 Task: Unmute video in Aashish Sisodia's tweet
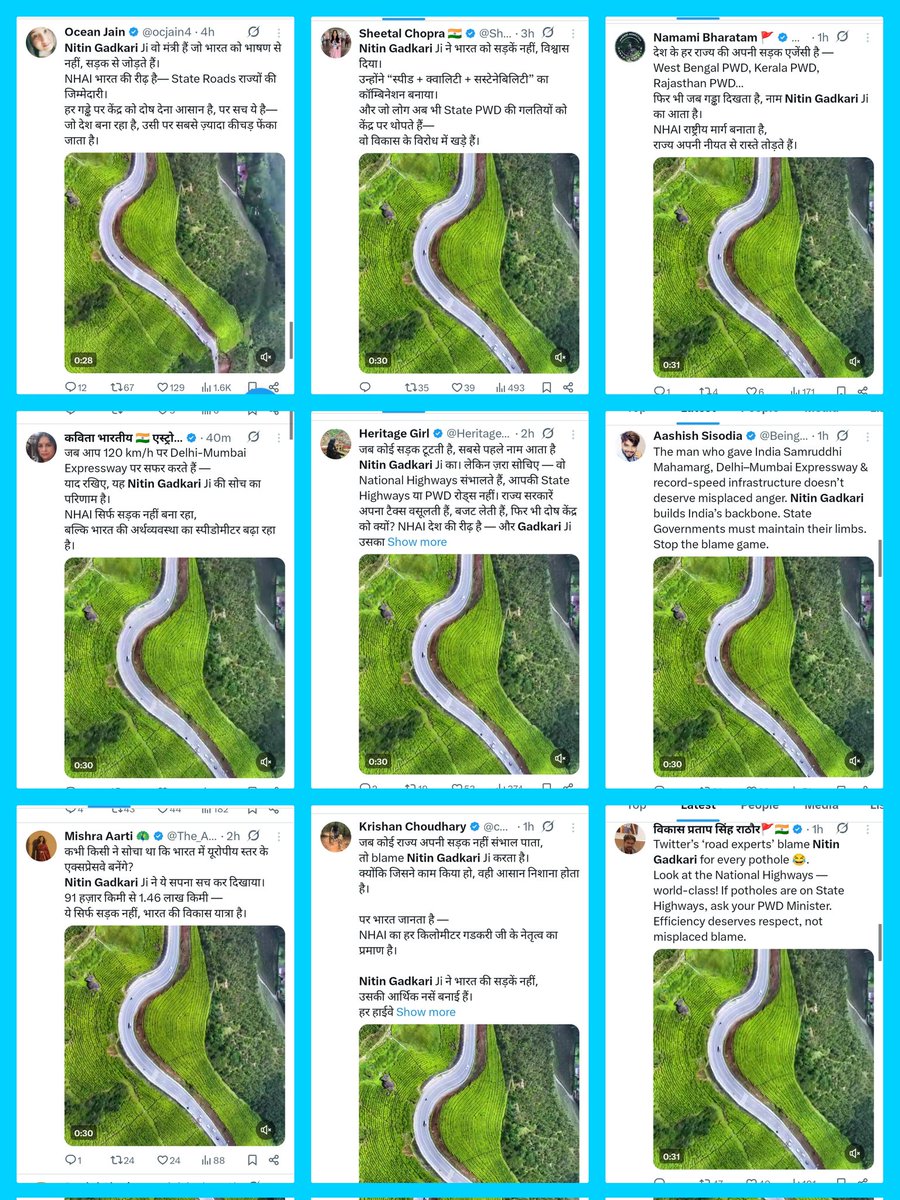pyautogui.click(x=855, y=762)
